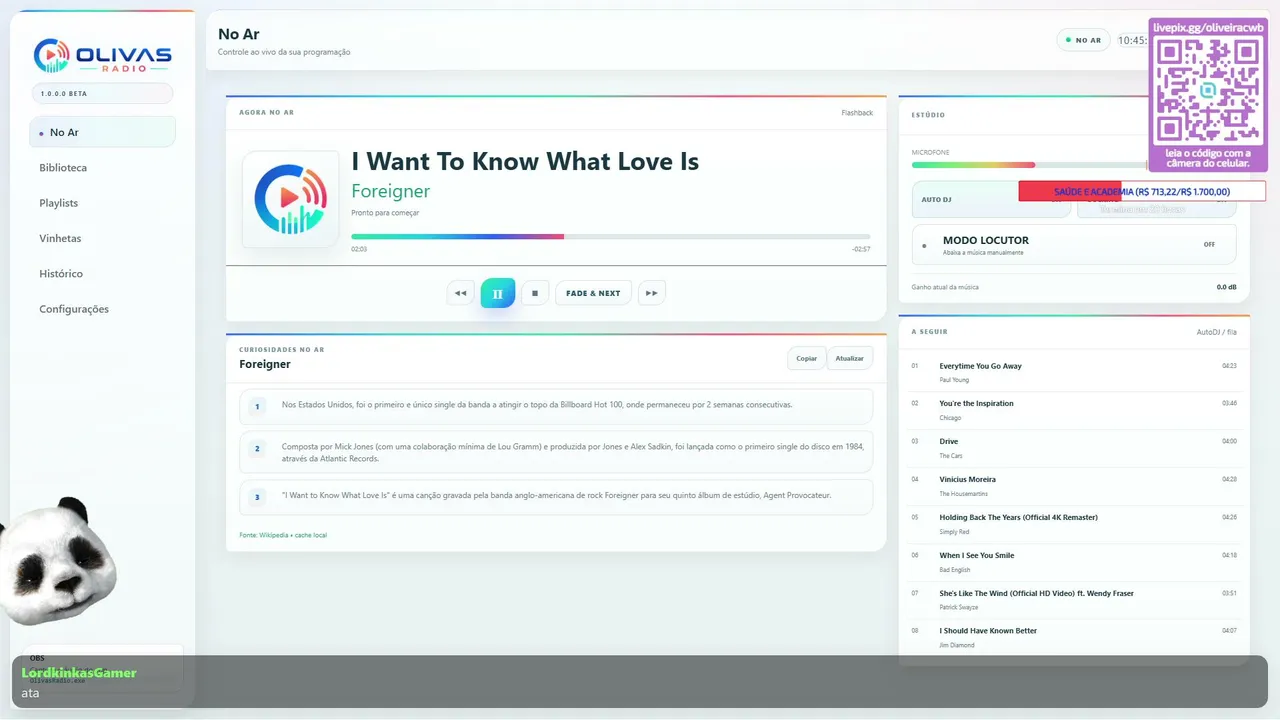Click the Copiar button in Curiosidades
The height and width of the screenshot is (720, 1280).
point(806,358)
